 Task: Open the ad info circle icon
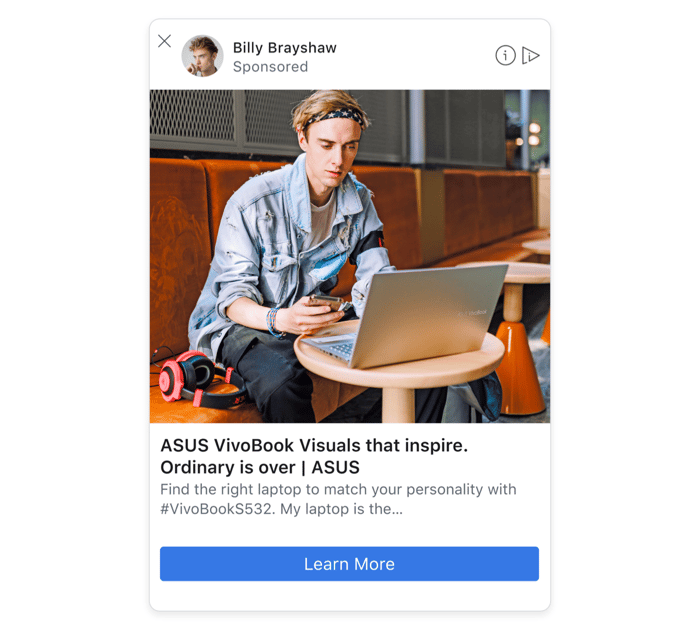point(505,56)
